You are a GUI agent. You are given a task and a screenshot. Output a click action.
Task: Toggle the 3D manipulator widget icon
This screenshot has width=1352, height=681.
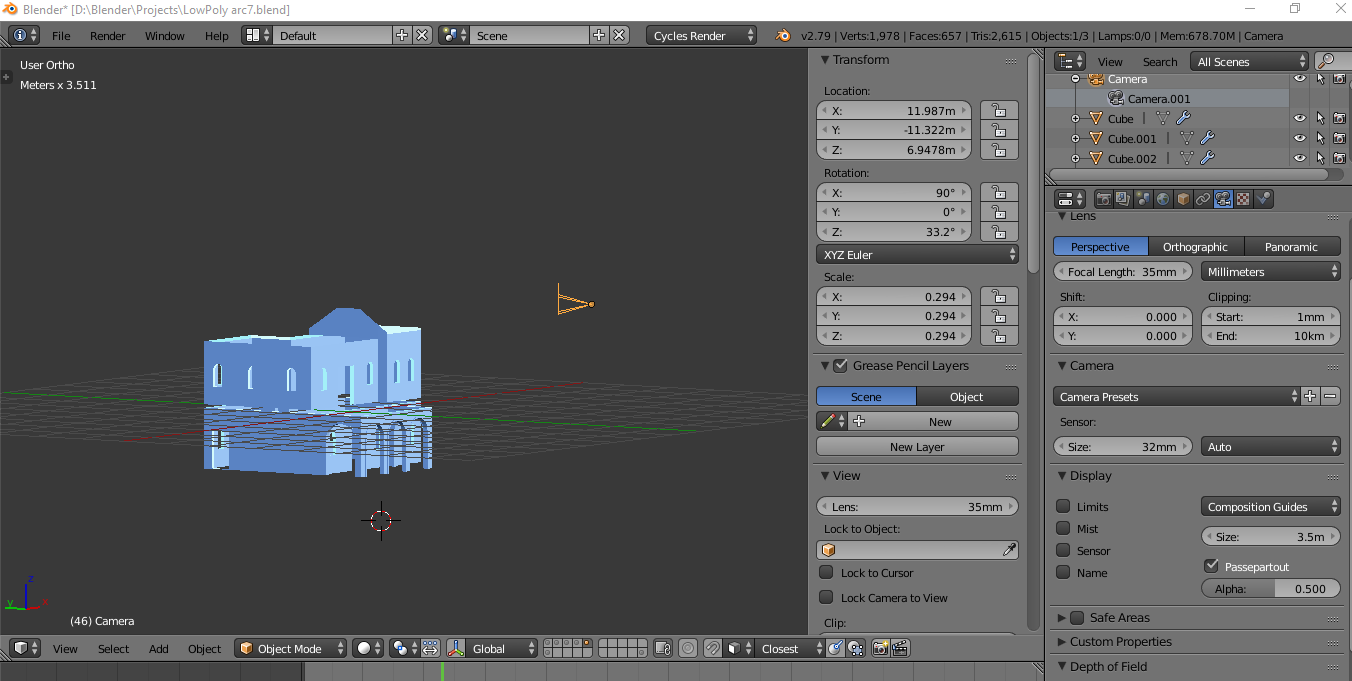click(x=456, y=649)
